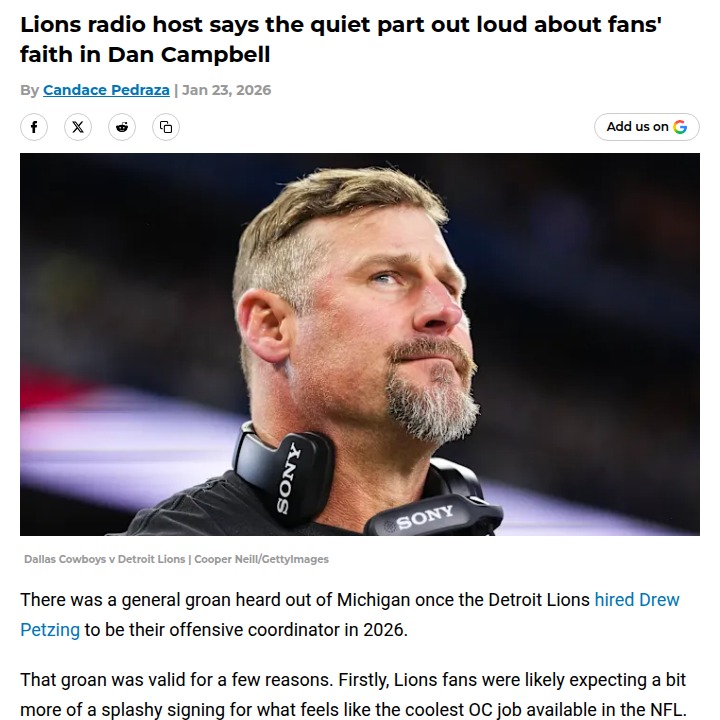720x720 pixels.
Task: Click the Cooper Neill/GettyImages photo credit
Action: [261, 559]
